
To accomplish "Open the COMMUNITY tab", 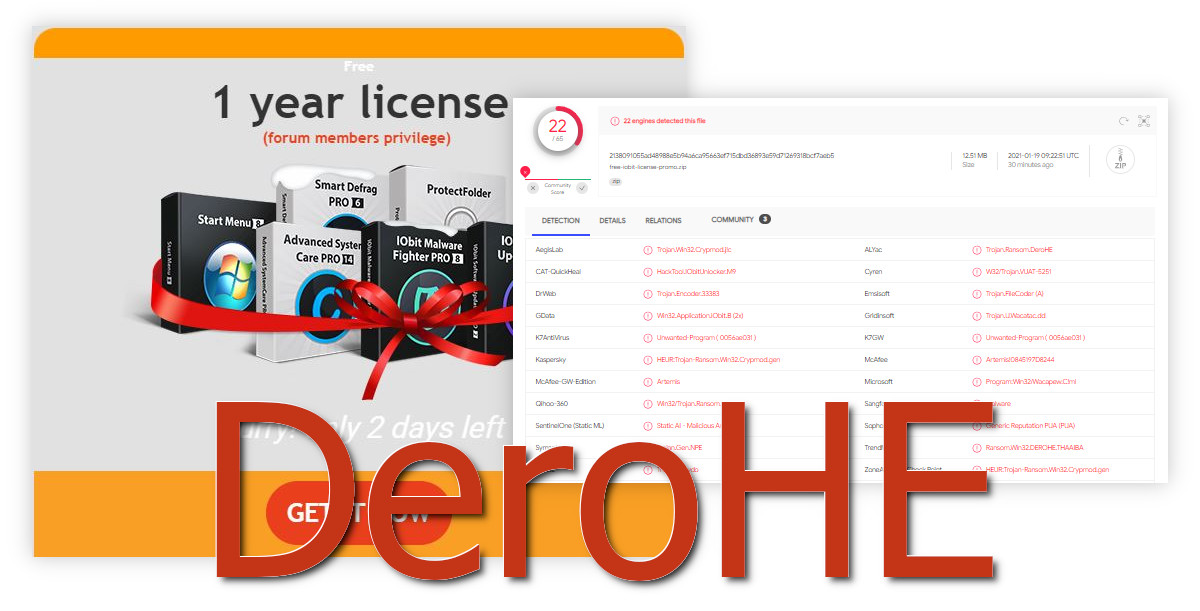I will point(740,219).
